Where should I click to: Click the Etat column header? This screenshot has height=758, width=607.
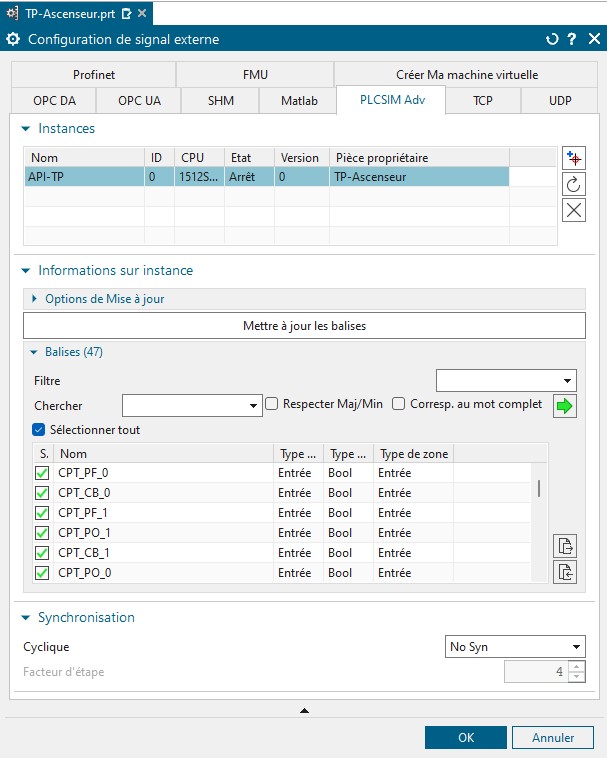click(249, 158)
